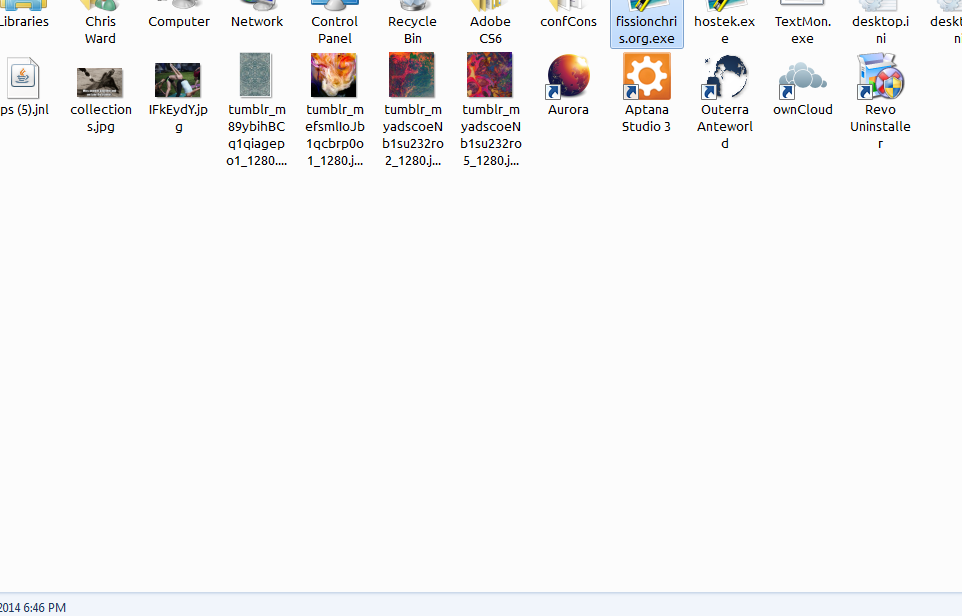
Task: Select the fissionchris.org.exe file
Action: click(646, 24)
